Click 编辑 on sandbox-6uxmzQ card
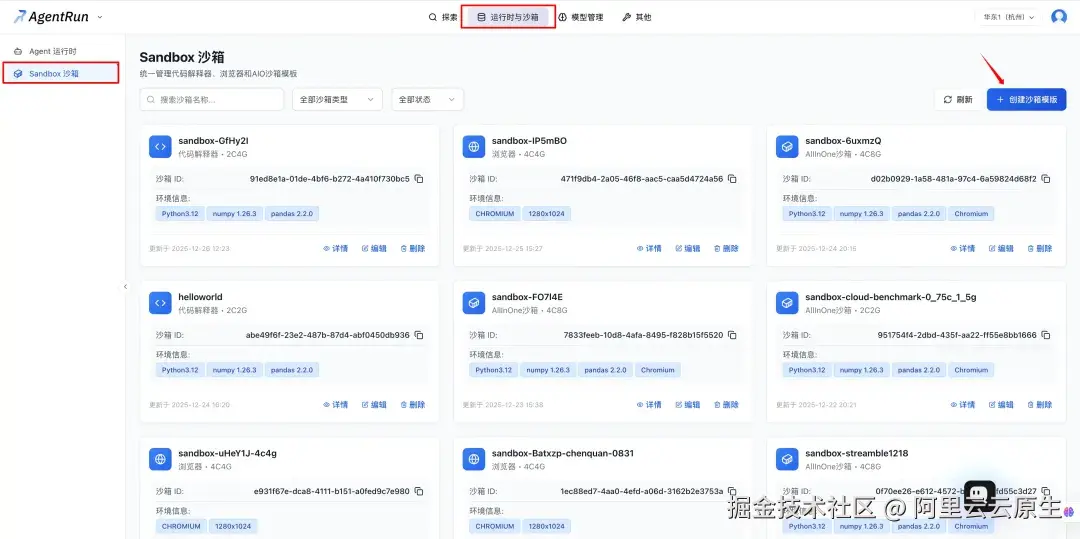The image size is (1080, 539). tap(1001, 249)
